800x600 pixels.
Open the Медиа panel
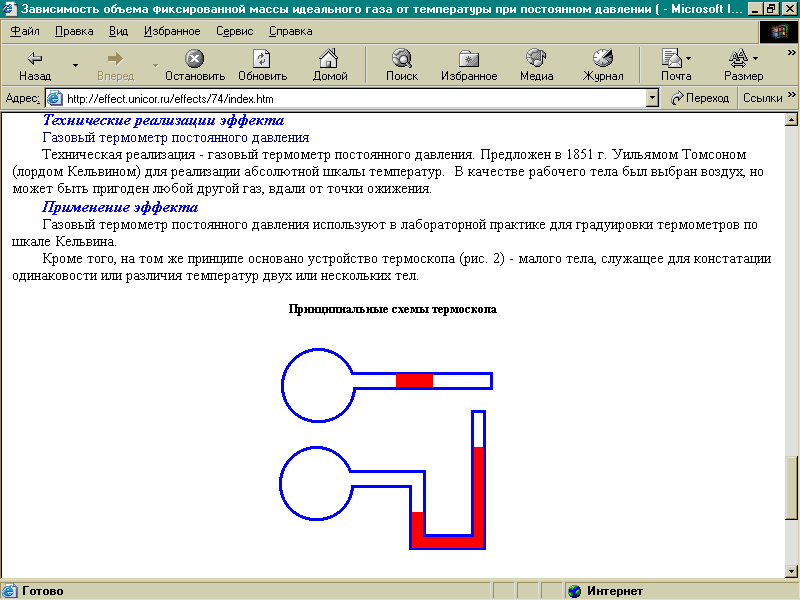[x=536, y=65]
